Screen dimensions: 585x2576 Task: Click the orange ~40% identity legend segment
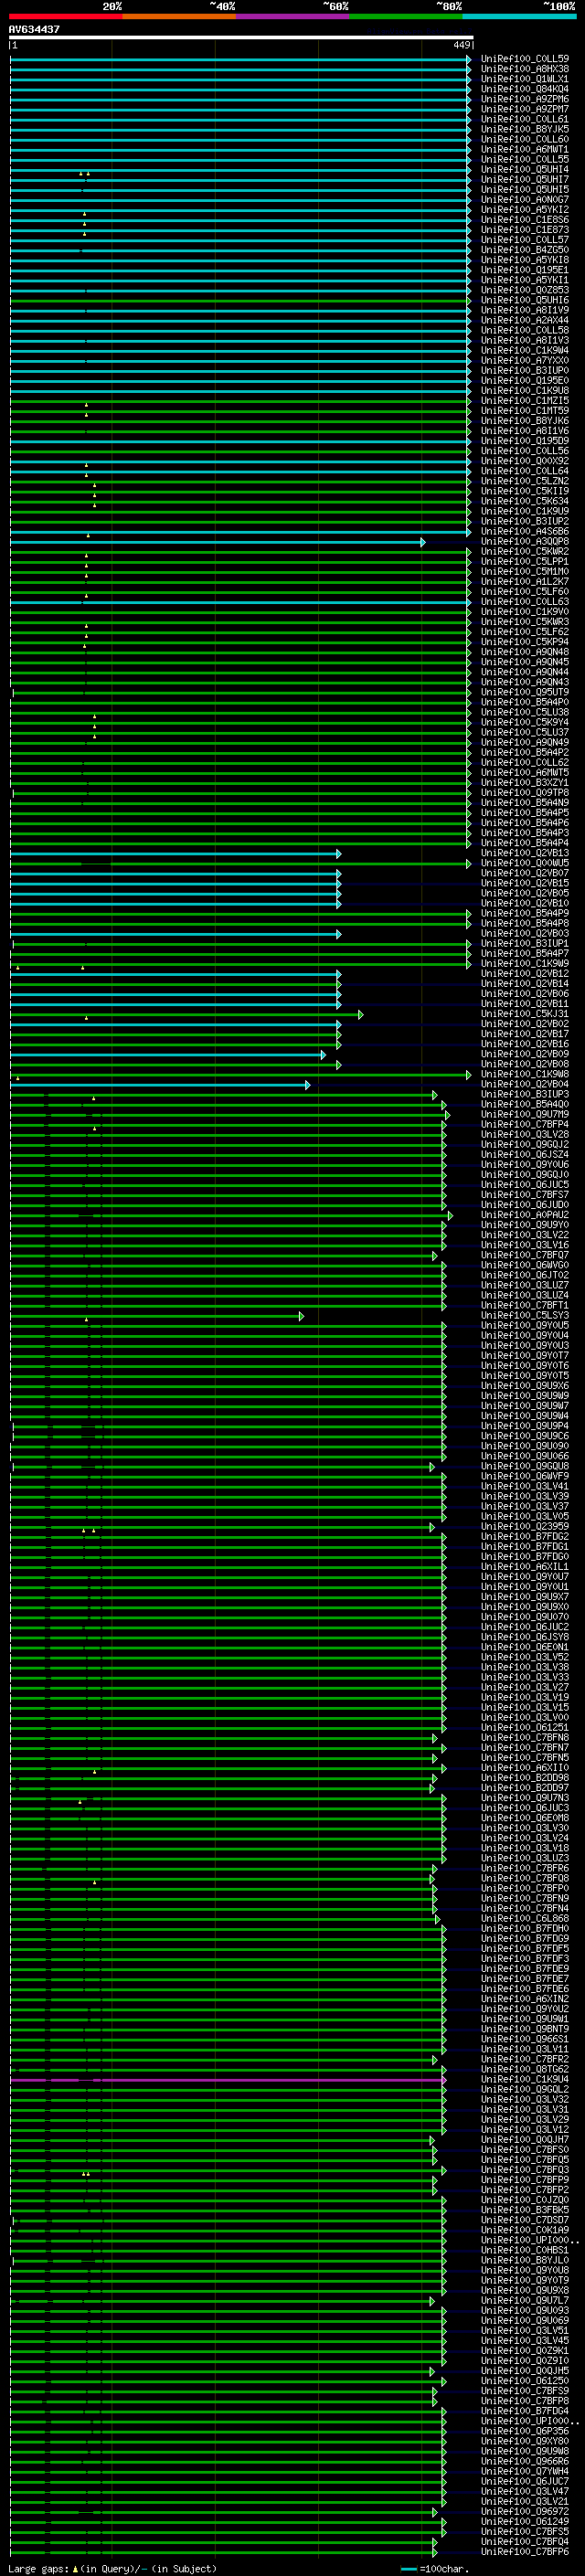pyautogui.click(x=179, y=16)
